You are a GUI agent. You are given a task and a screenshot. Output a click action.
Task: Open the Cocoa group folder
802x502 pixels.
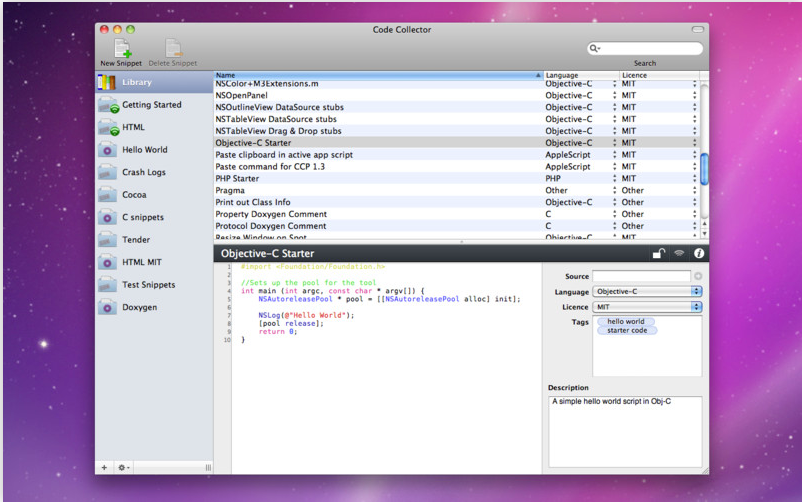click(154, 194)
